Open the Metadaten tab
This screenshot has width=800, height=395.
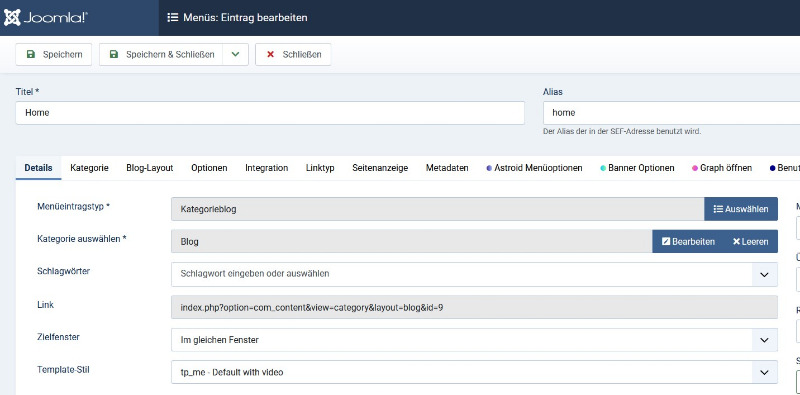pos(447,168)
